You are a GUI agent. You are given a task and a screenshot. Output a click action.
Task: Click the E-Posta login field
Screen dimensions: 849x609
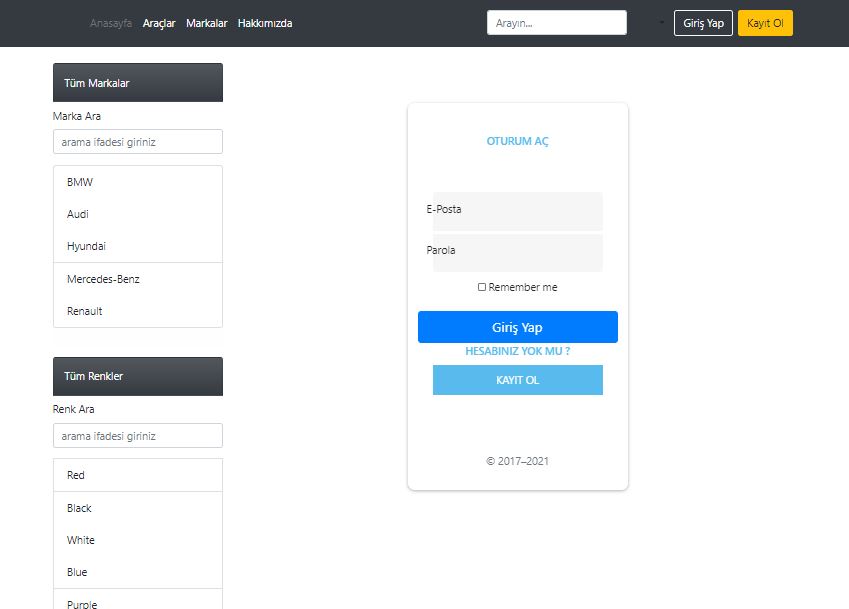pyautogui.click(x=517, y=211)
